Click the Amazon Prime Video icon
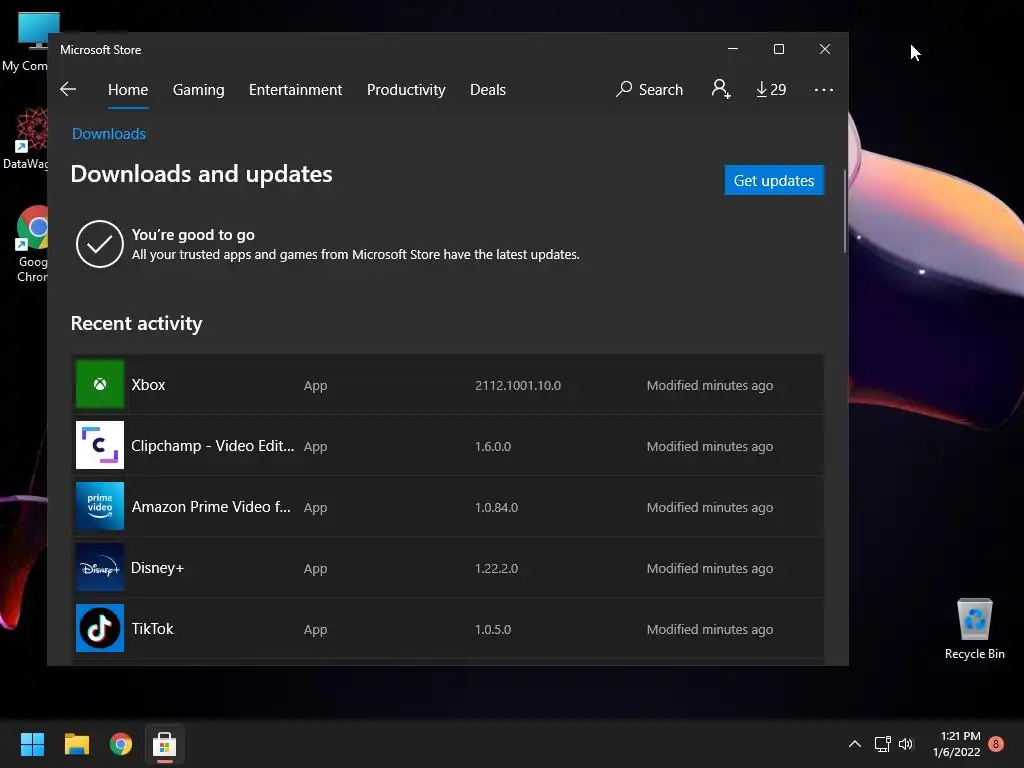Screen dimensions: 1024x768 (x=100, y=506)
